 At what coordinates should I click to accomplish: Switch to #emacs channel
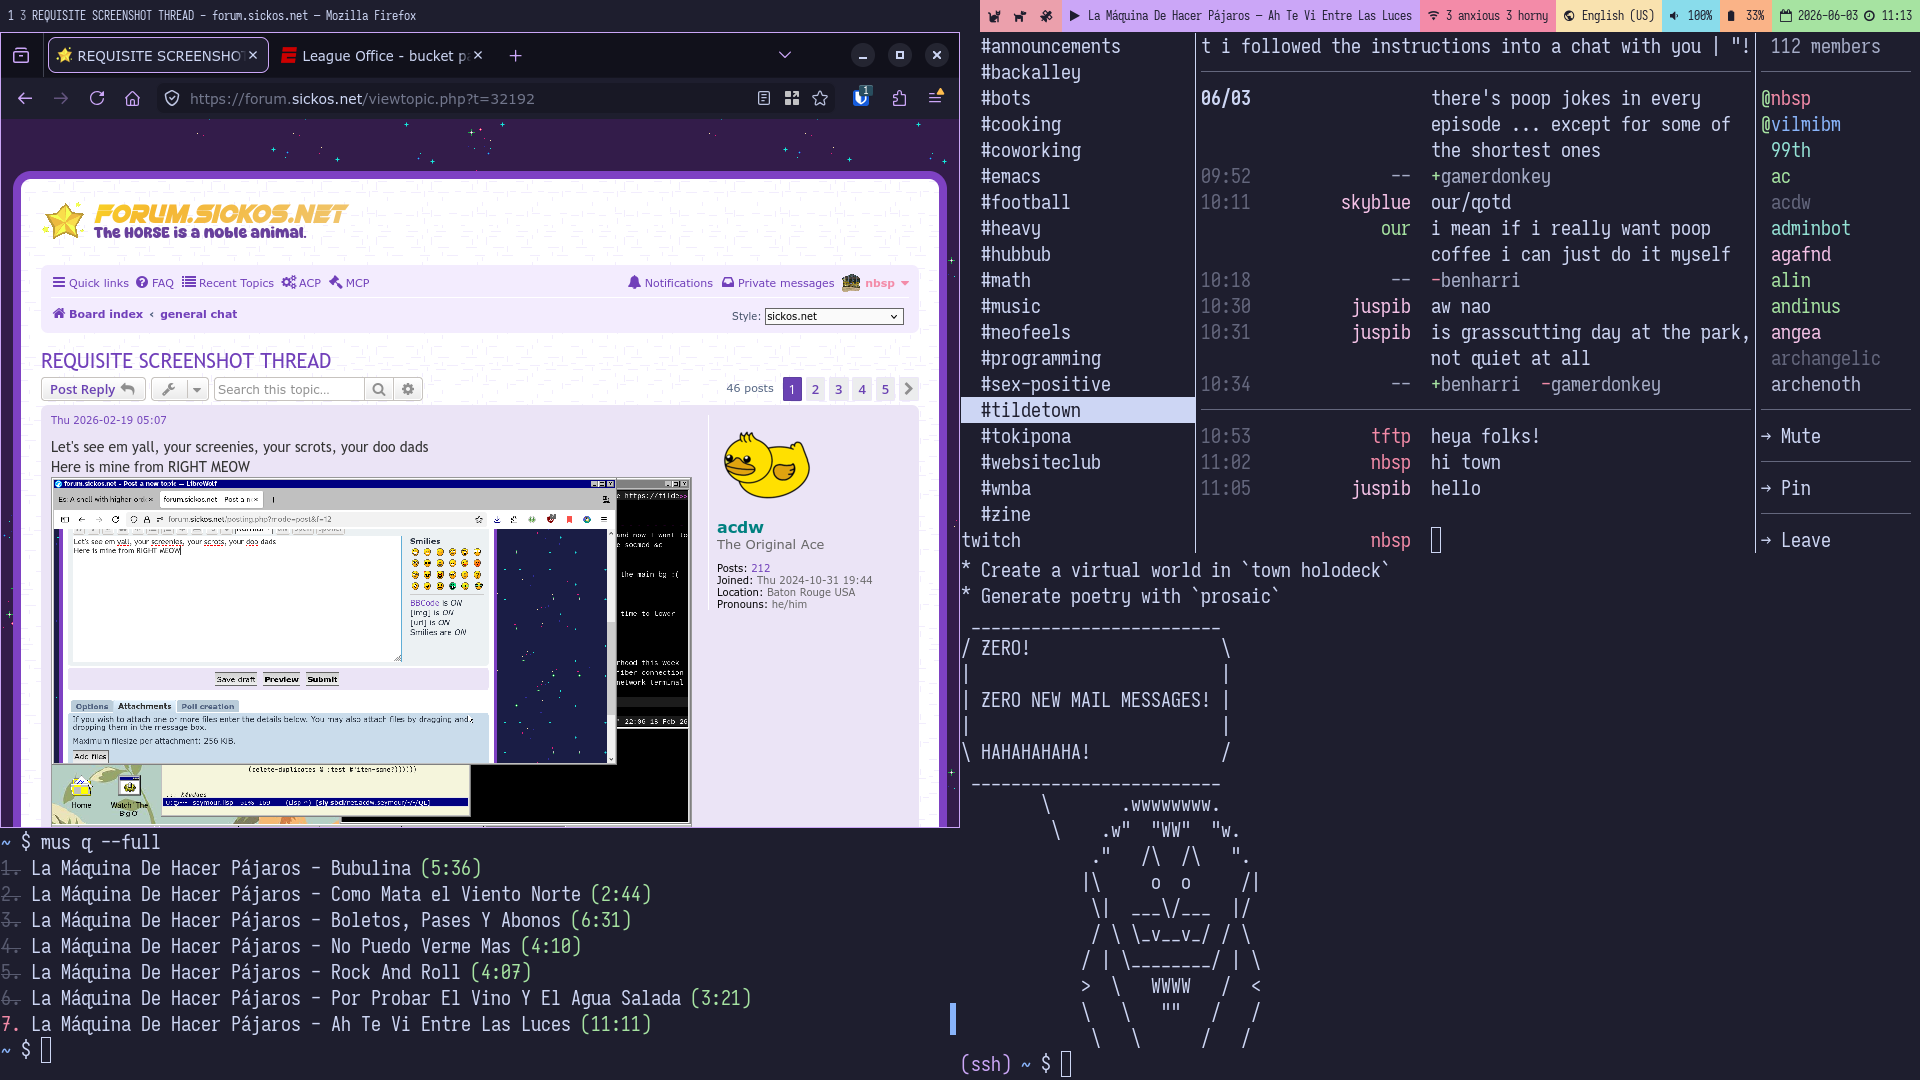coord(1010,176)
